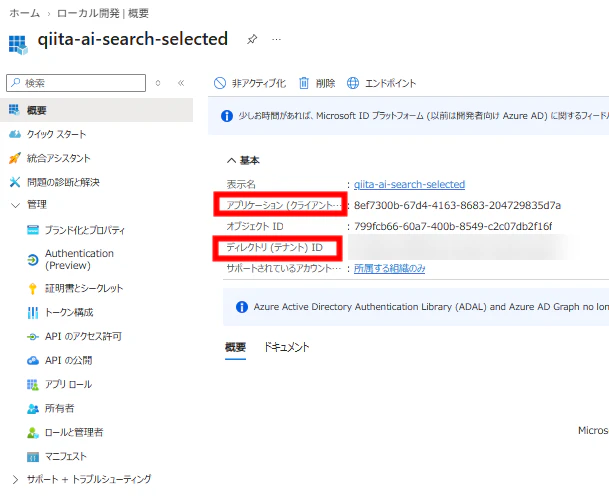609x497 pixels.
Task: Click the アプリ ロール icon
Action: 33,384
